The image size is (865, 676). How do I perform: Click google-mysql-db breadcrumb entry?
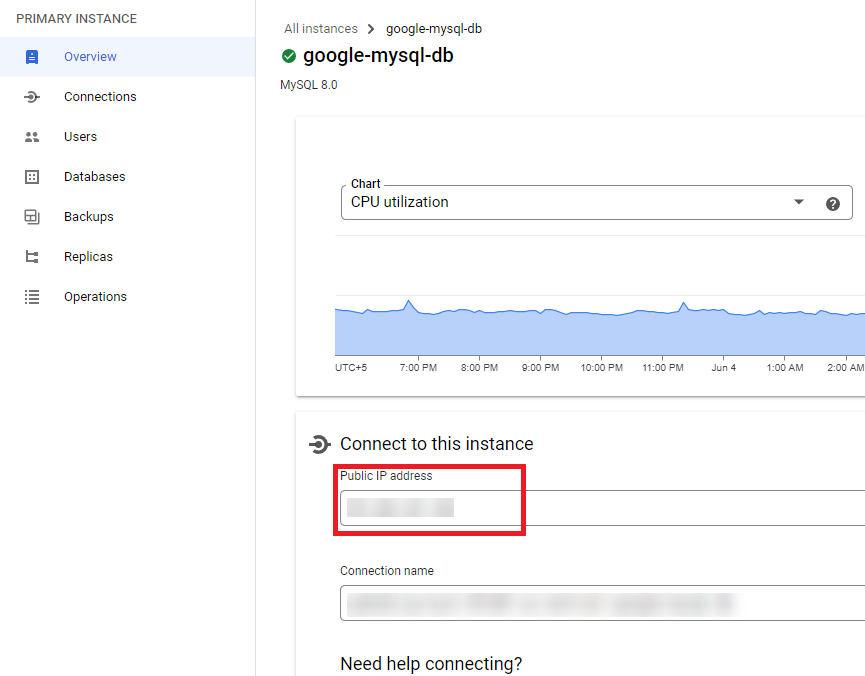[x=434, y=29]
